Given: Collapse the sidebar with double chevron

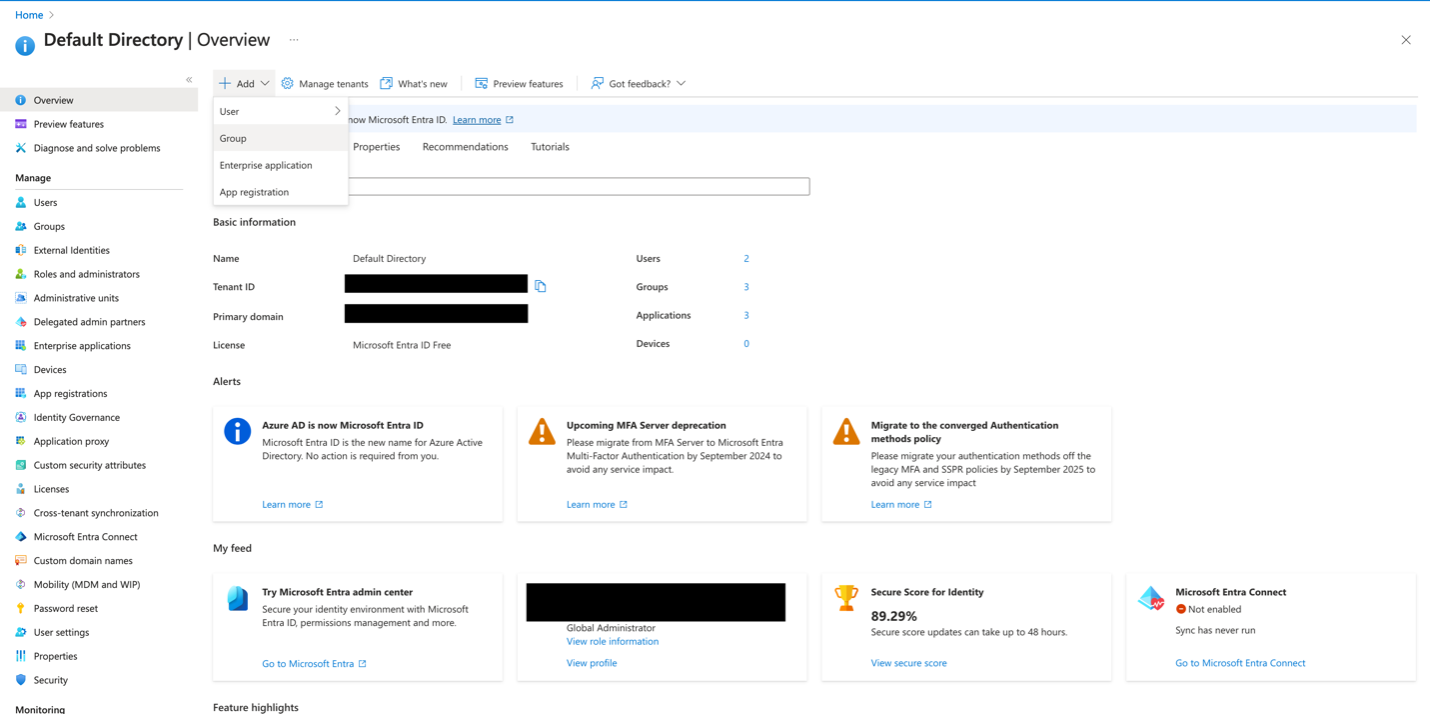Looking at the screenshot, I should click(189, 80).
